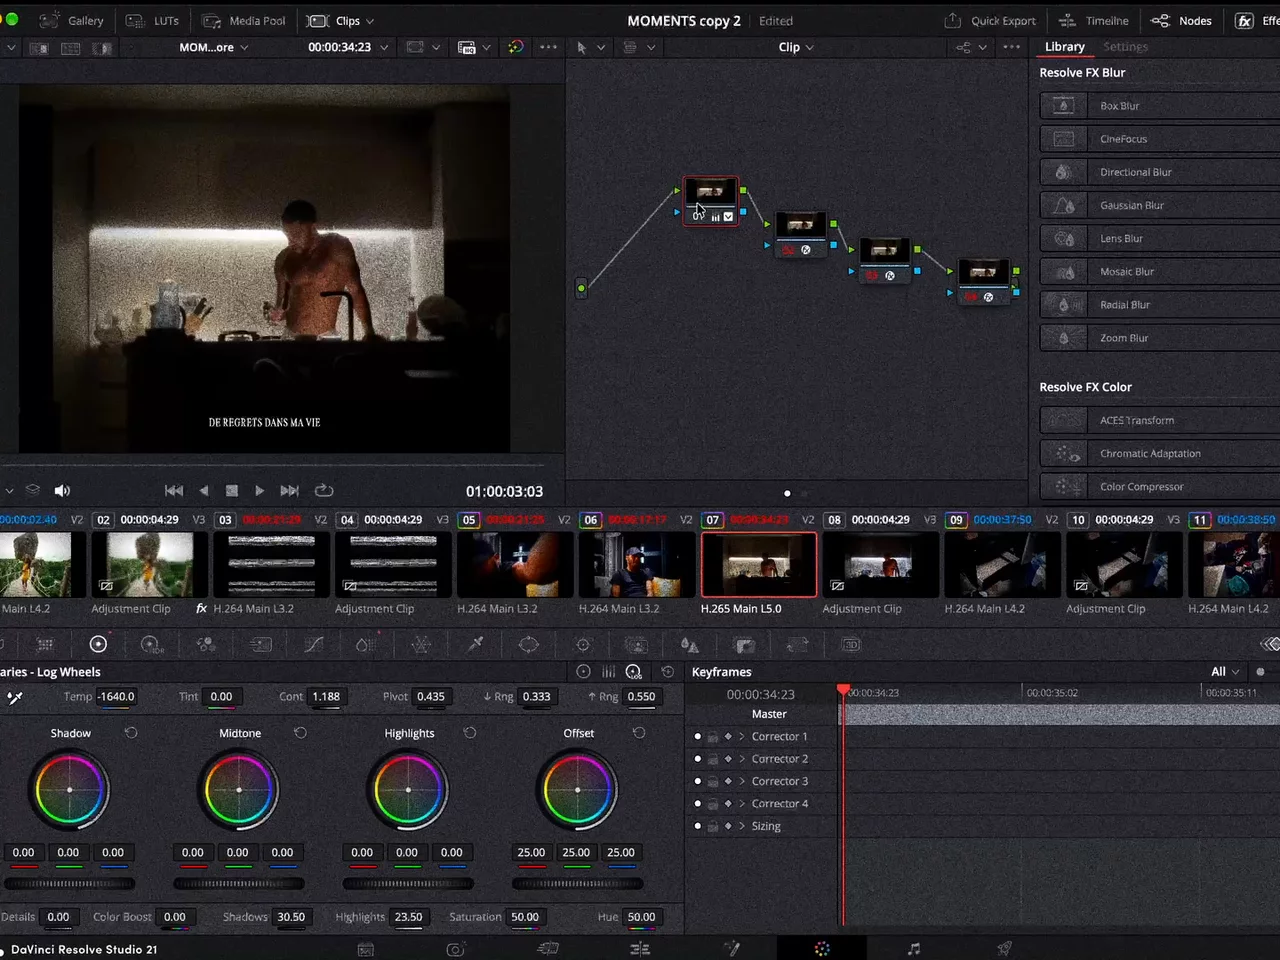1280x960 pixels.
Task: Select the ACES Transform effect
Action: pyautogui.click(x=1160, y=420)
